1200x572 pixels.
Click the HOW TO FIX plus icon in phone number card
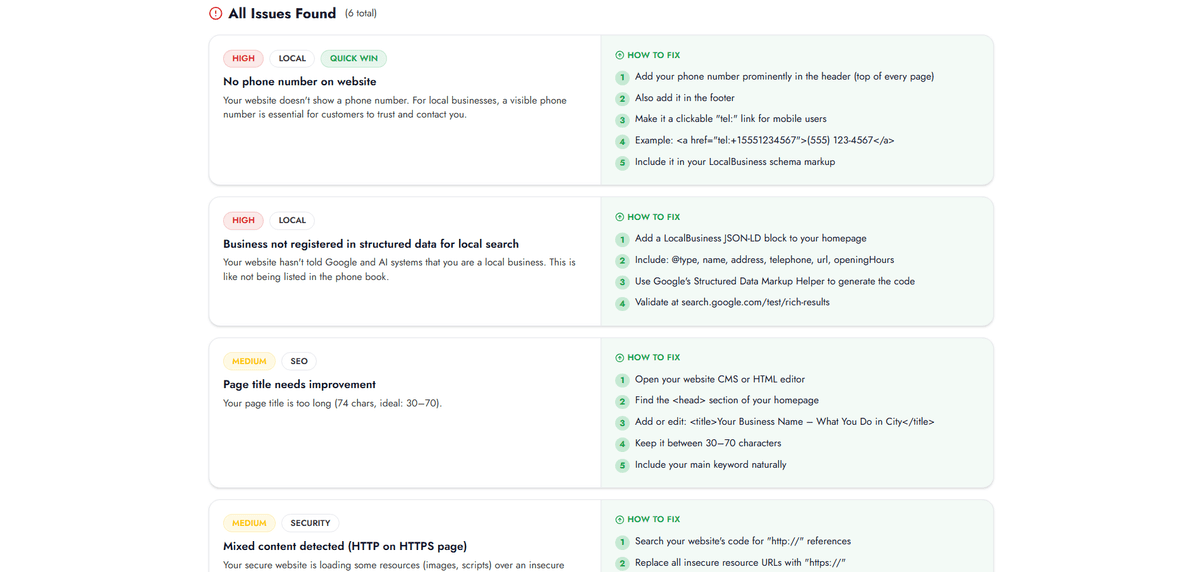click(620, 55)
